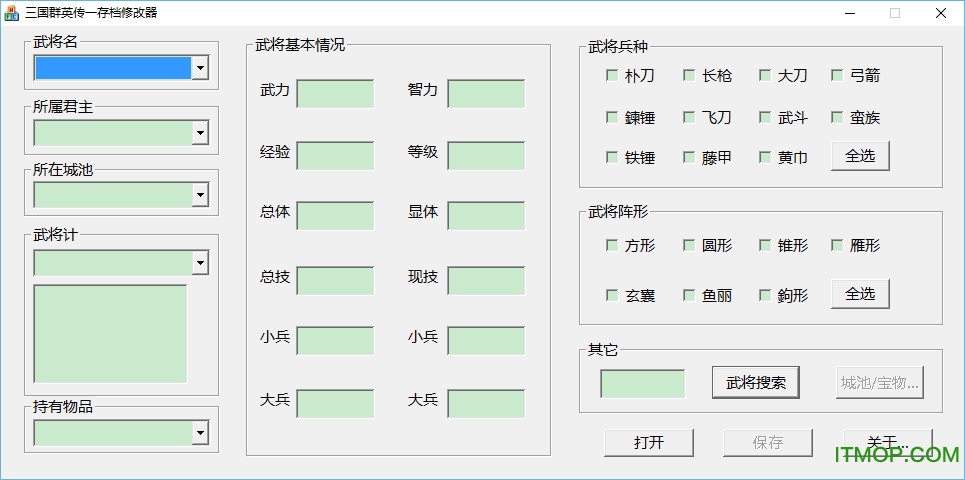The image size is (965, 480).
Task: Click the 武将搜索 button
Action: pos(756,383)
